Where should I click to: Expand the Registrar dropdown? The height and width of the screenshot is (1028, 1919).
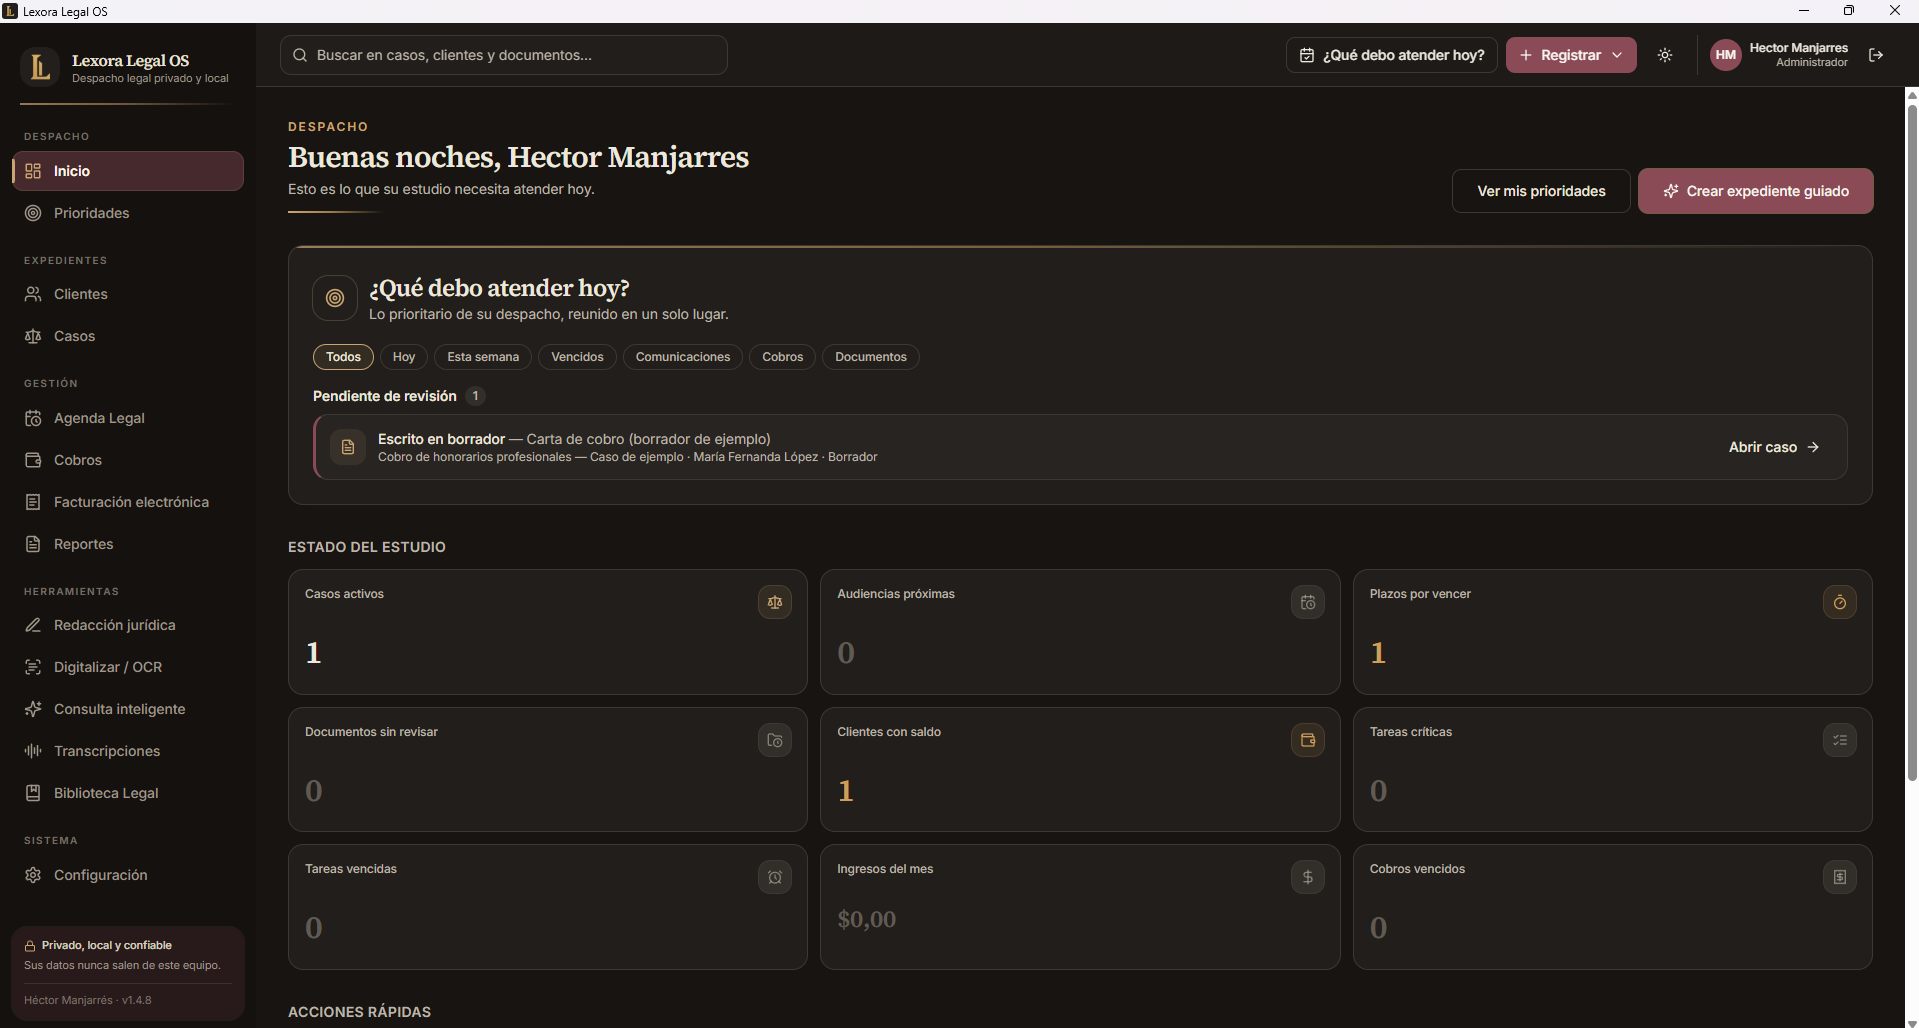click(x=1571, y=55)
